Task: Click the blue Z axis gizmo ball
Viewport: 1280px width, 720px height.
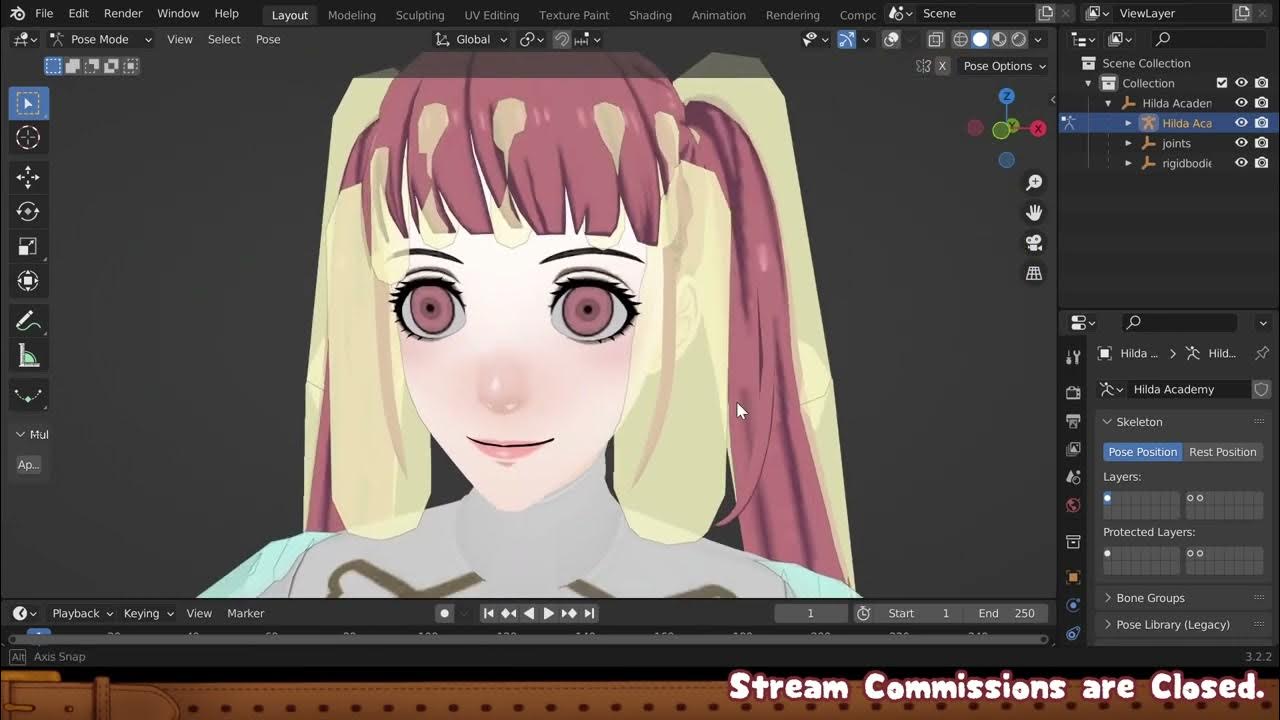Action: pyautogui.click(x=1007, y=96)
